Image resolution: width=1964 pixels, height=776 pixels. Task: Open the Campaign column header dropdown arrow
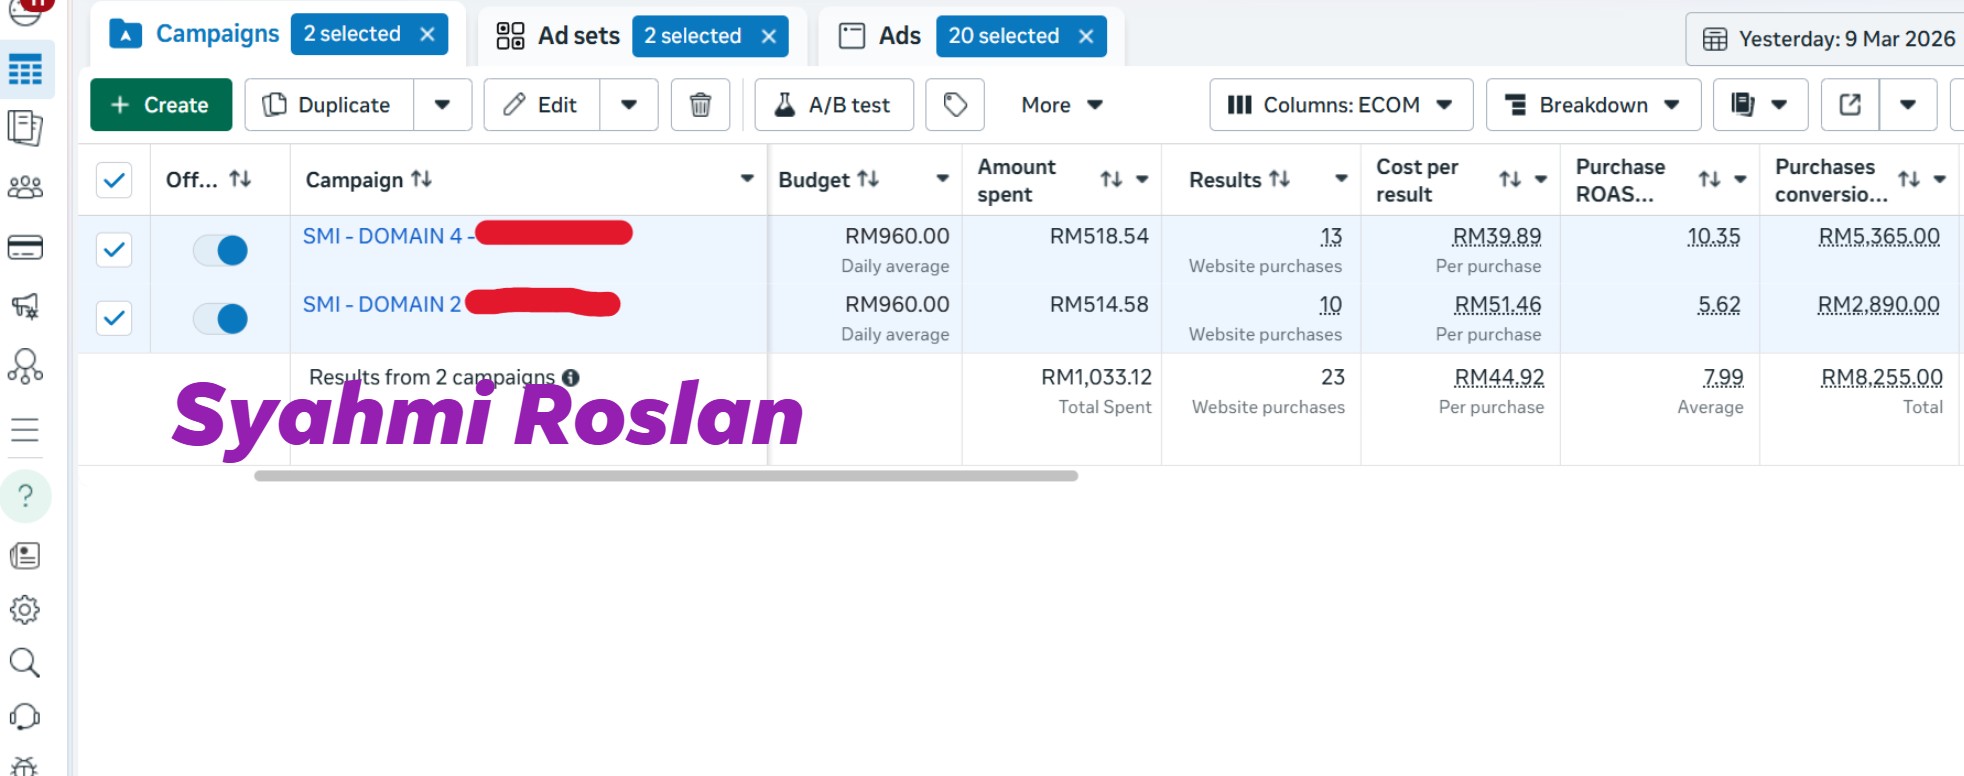(x=746, y=179)
